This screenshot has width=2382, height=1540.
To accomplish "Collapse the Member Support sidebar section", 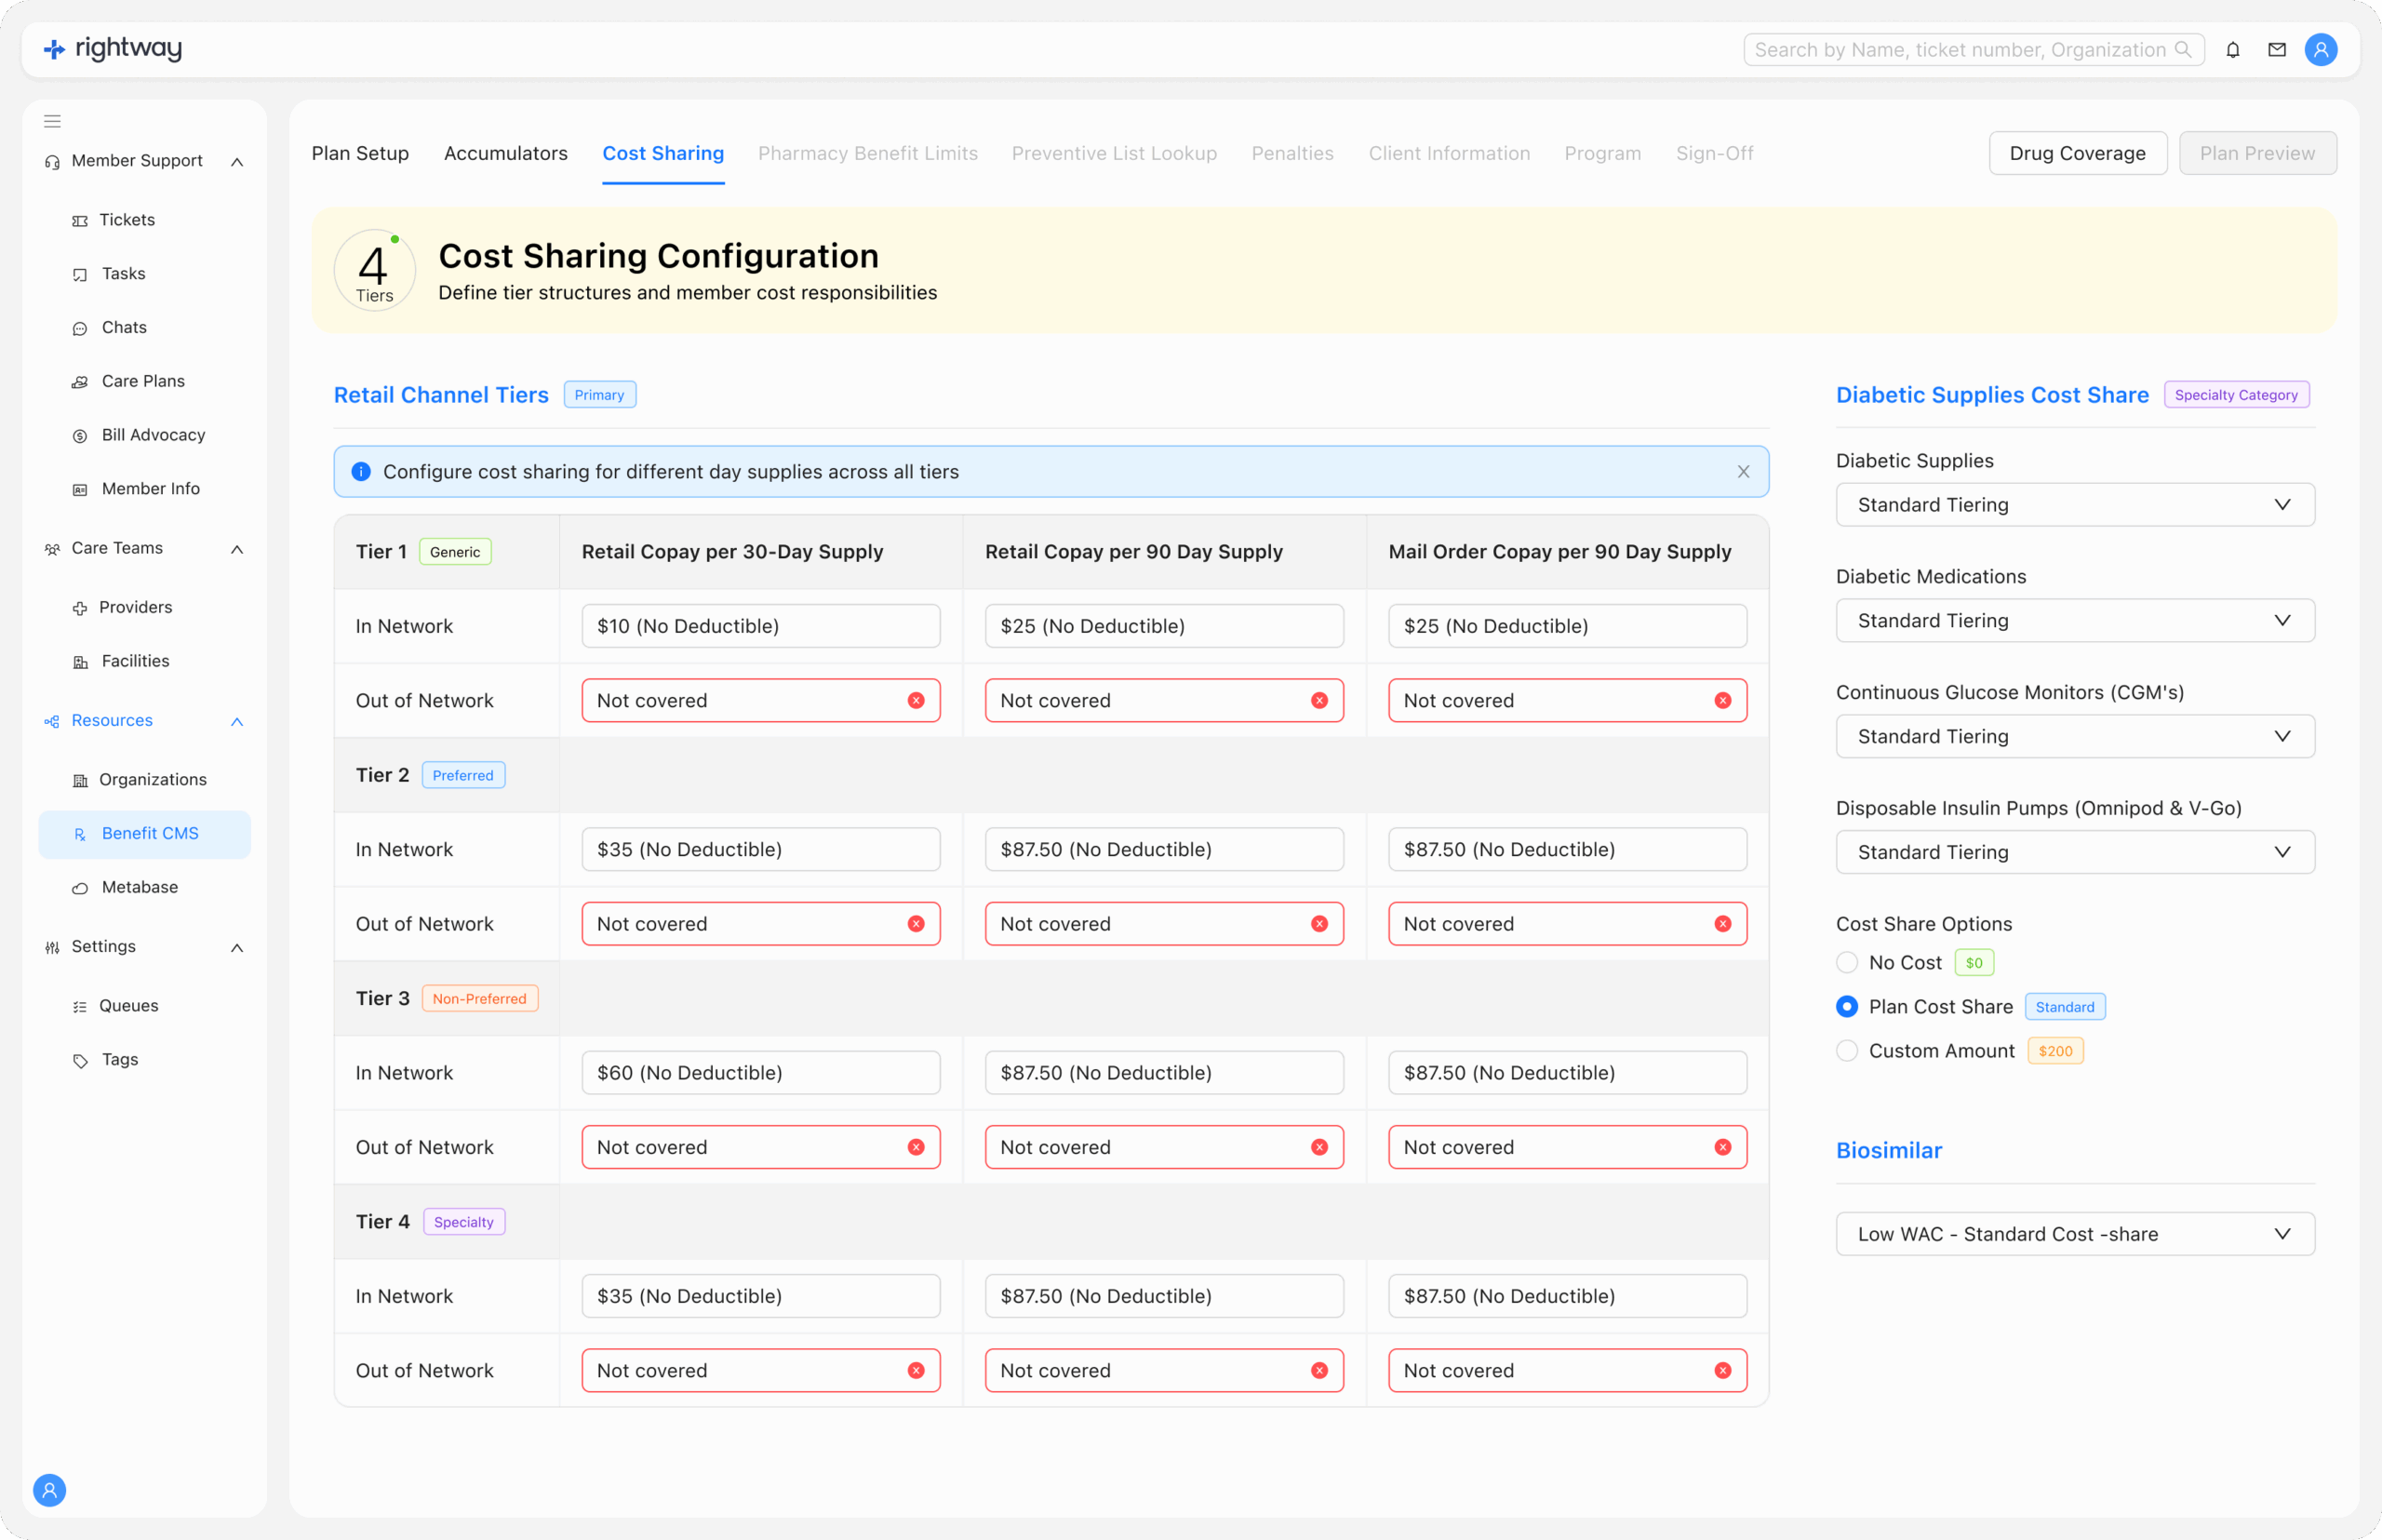I will coord(237,161).
